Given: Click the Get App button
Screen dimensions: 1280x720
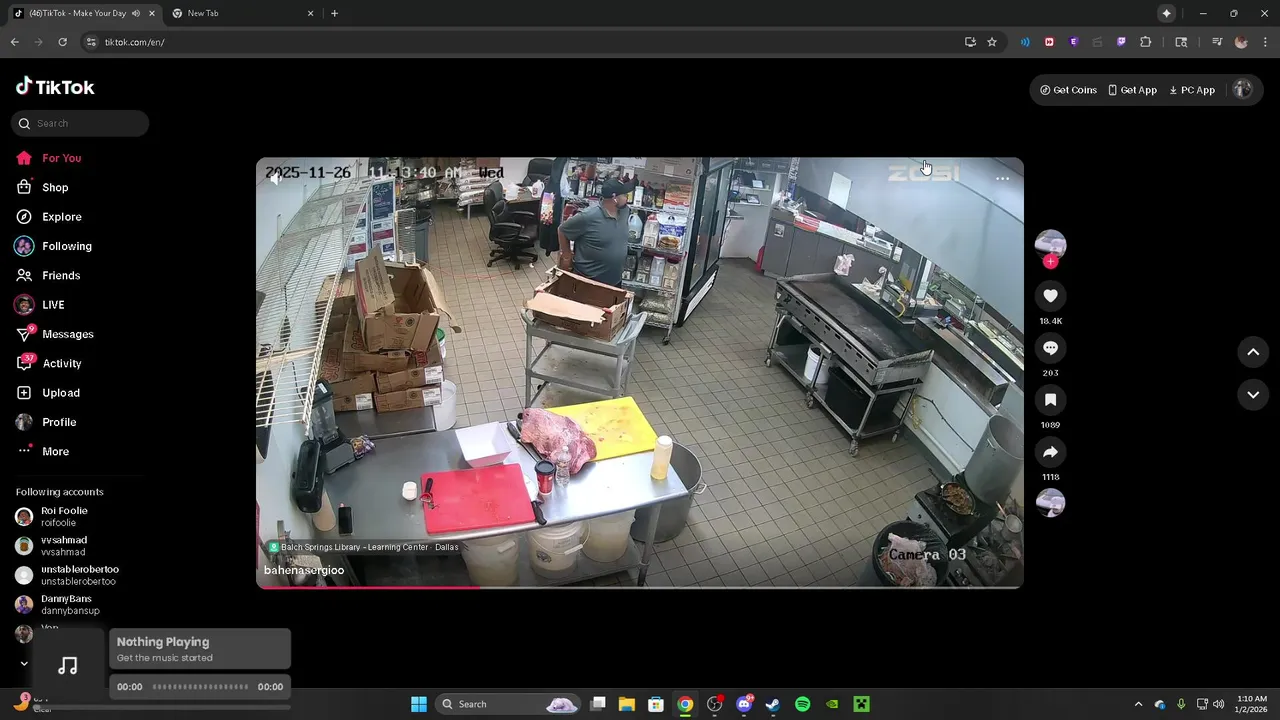Looking at the screenshot, I should click(x=1132, y=90).
